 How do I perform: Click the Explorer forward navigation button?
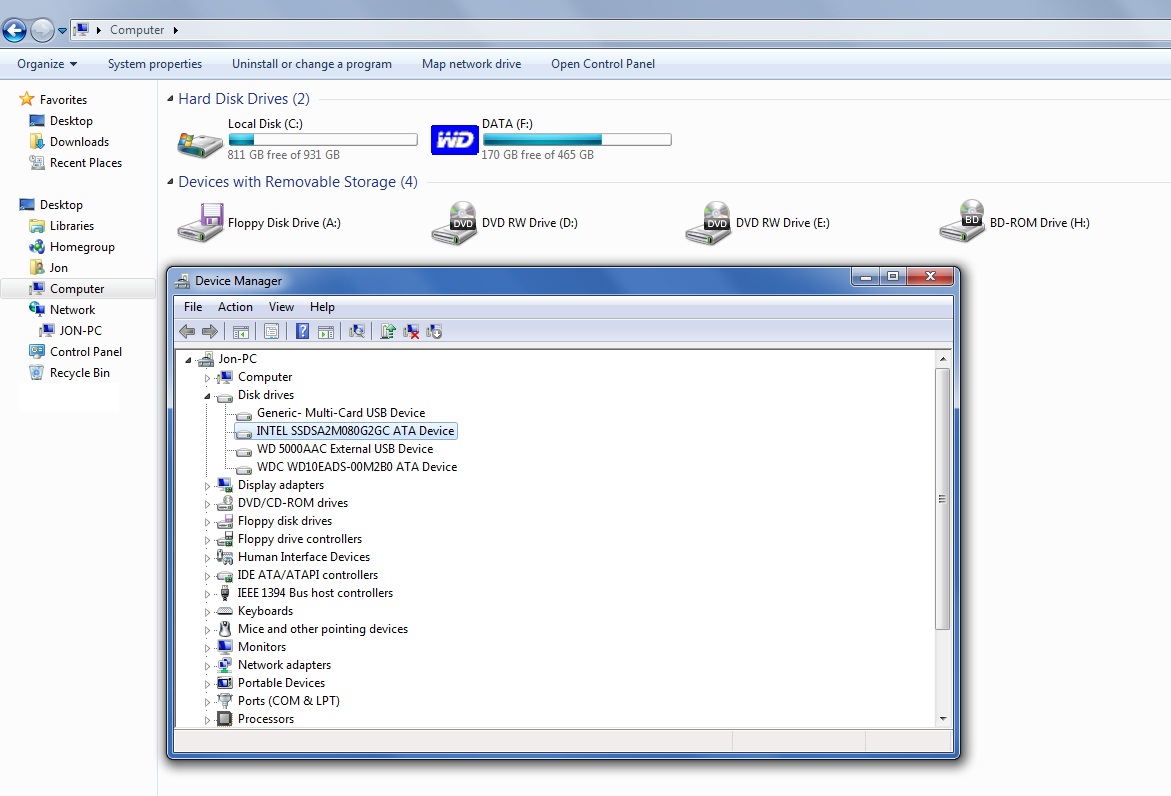42,30
